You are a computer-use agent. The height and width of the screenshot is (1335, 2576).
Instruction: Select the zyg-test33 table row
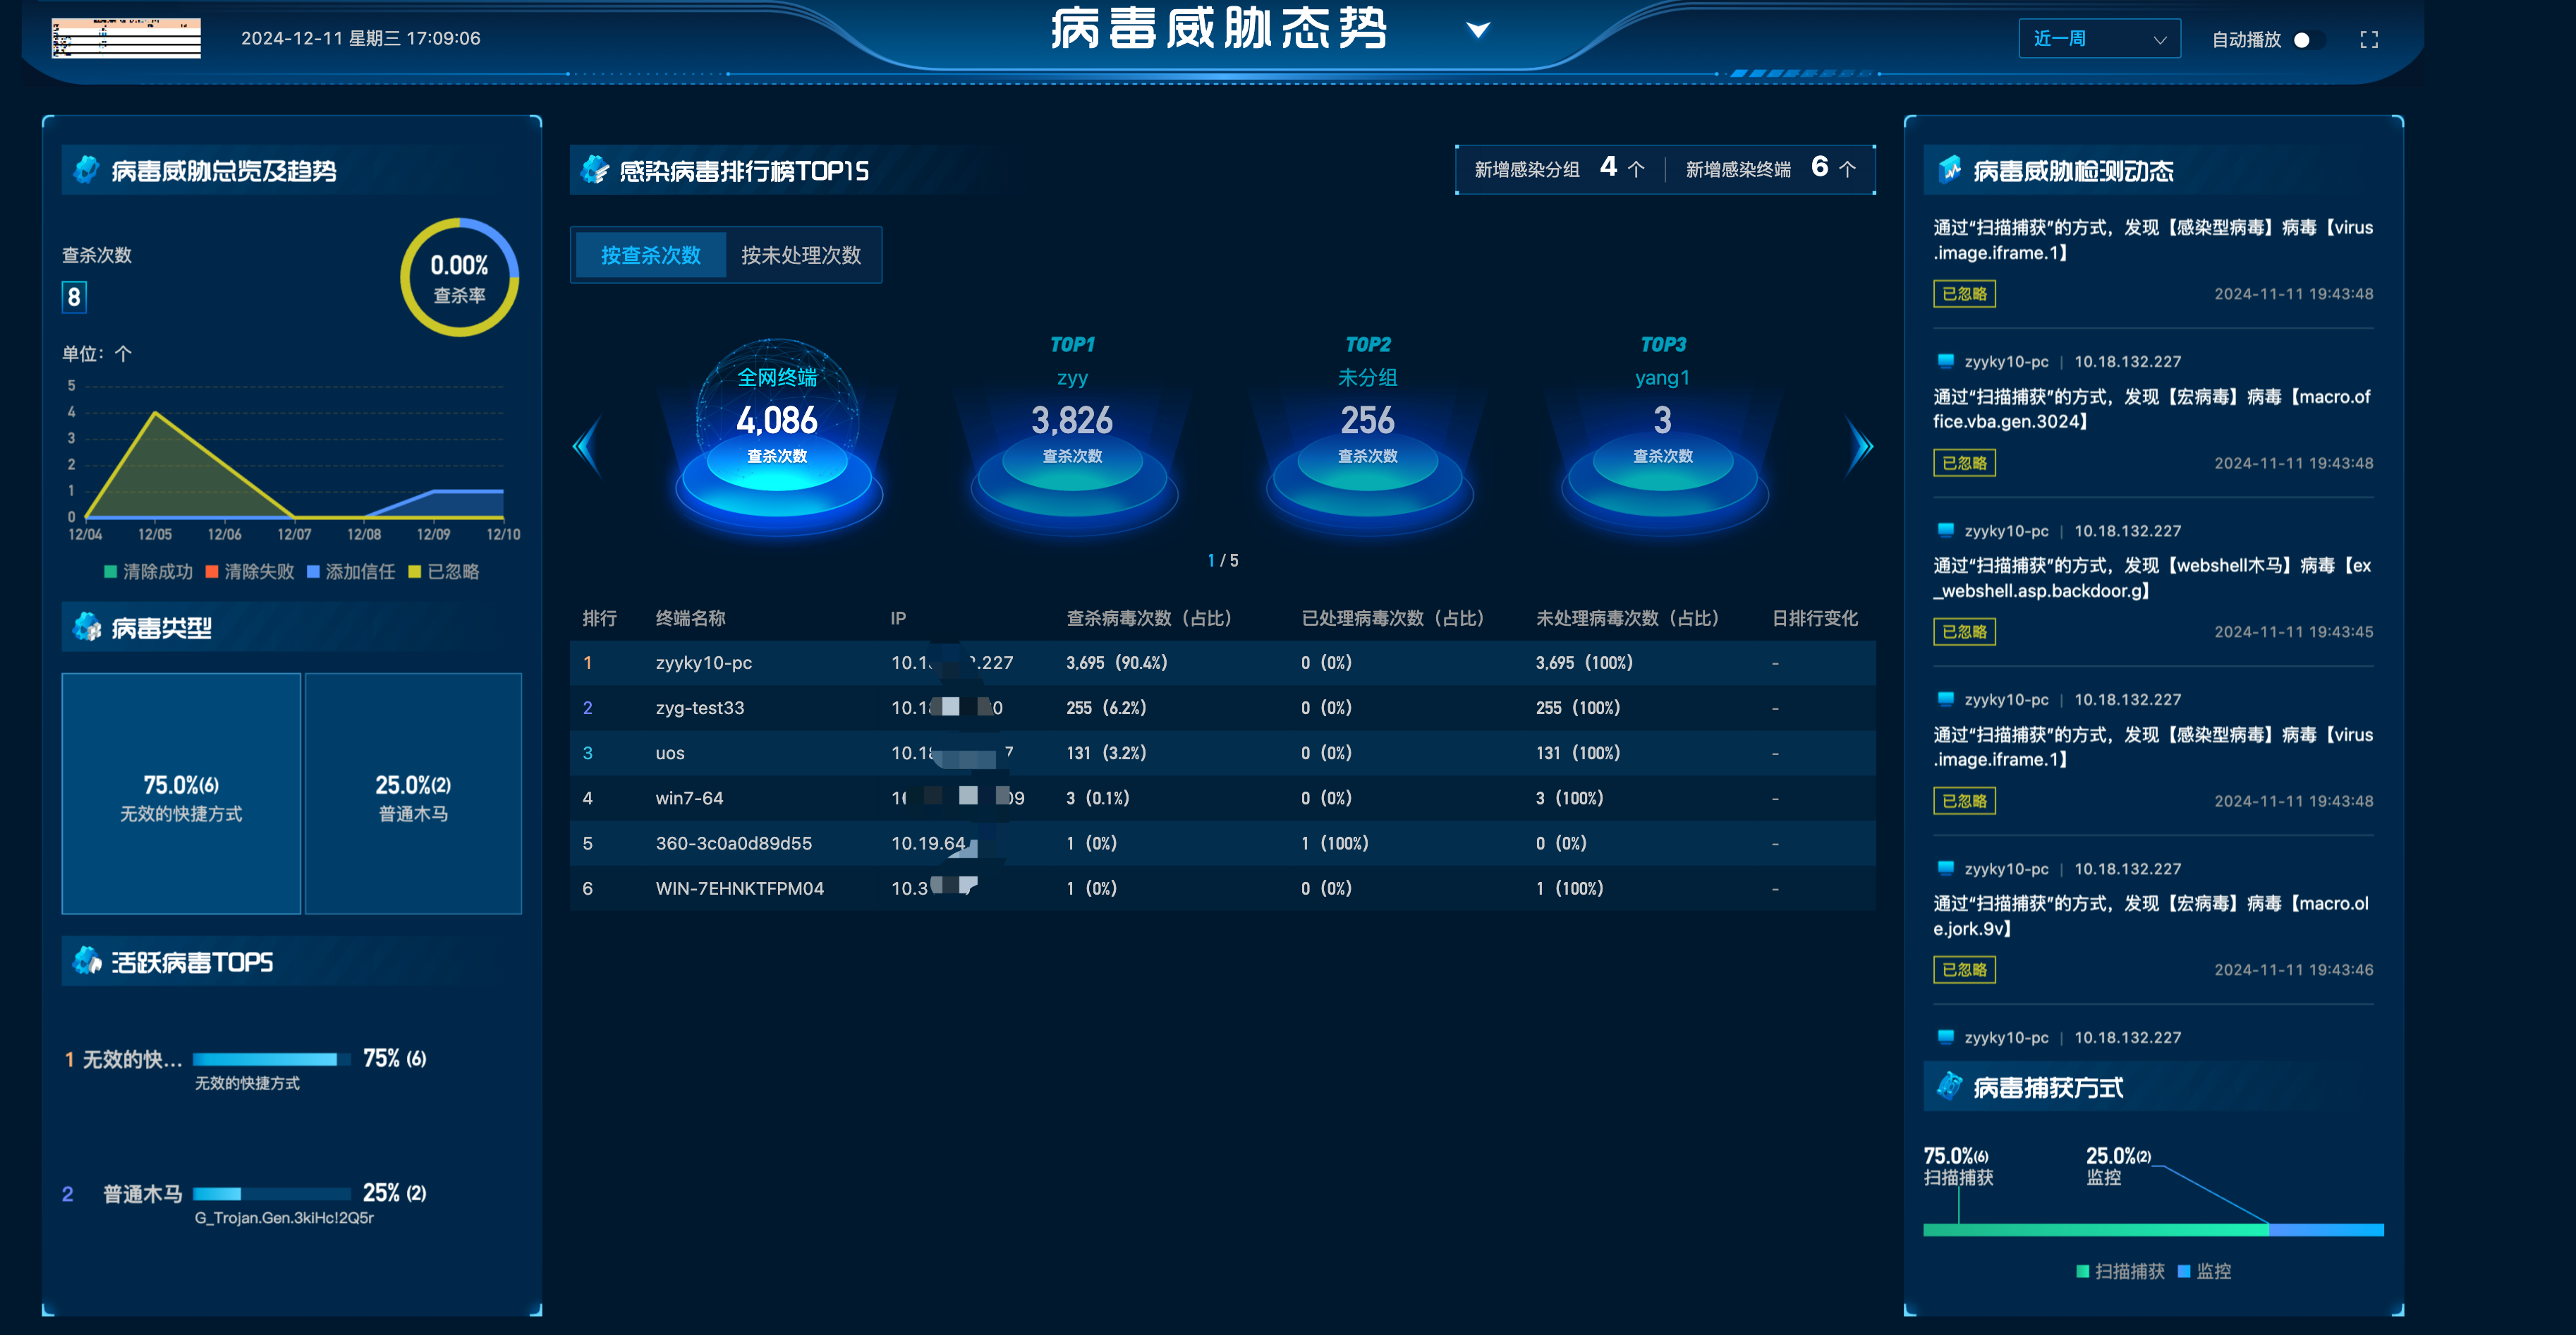pos(1222,707)
